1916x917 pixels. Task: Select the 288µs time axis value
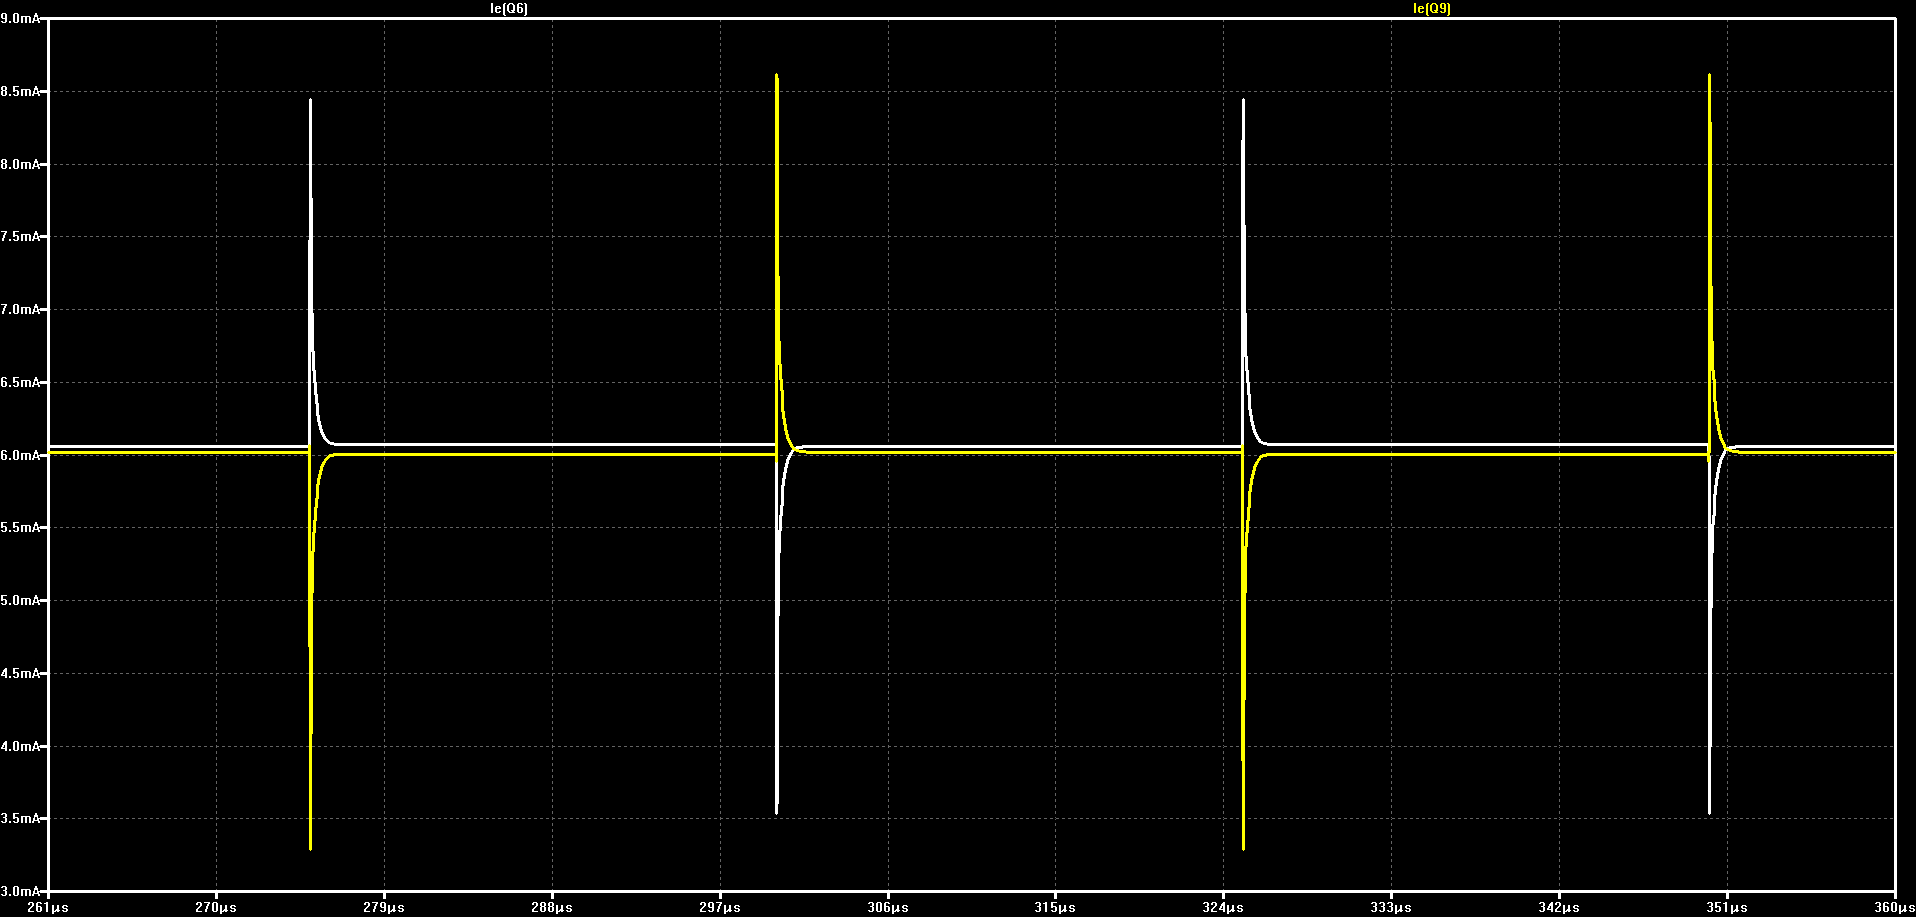[x=552, y=907]
